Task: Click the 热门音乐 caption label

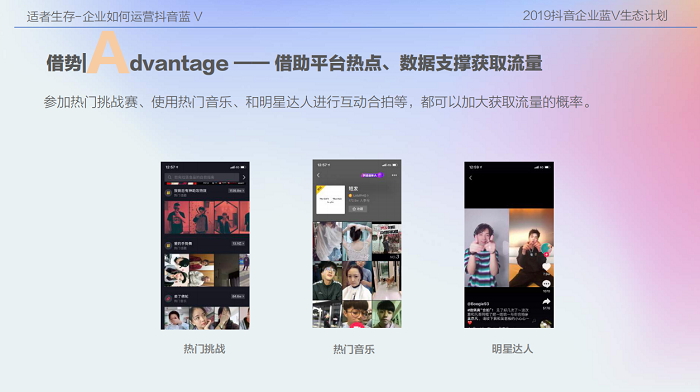Action: pyautogui.click(x=354, y=349)
